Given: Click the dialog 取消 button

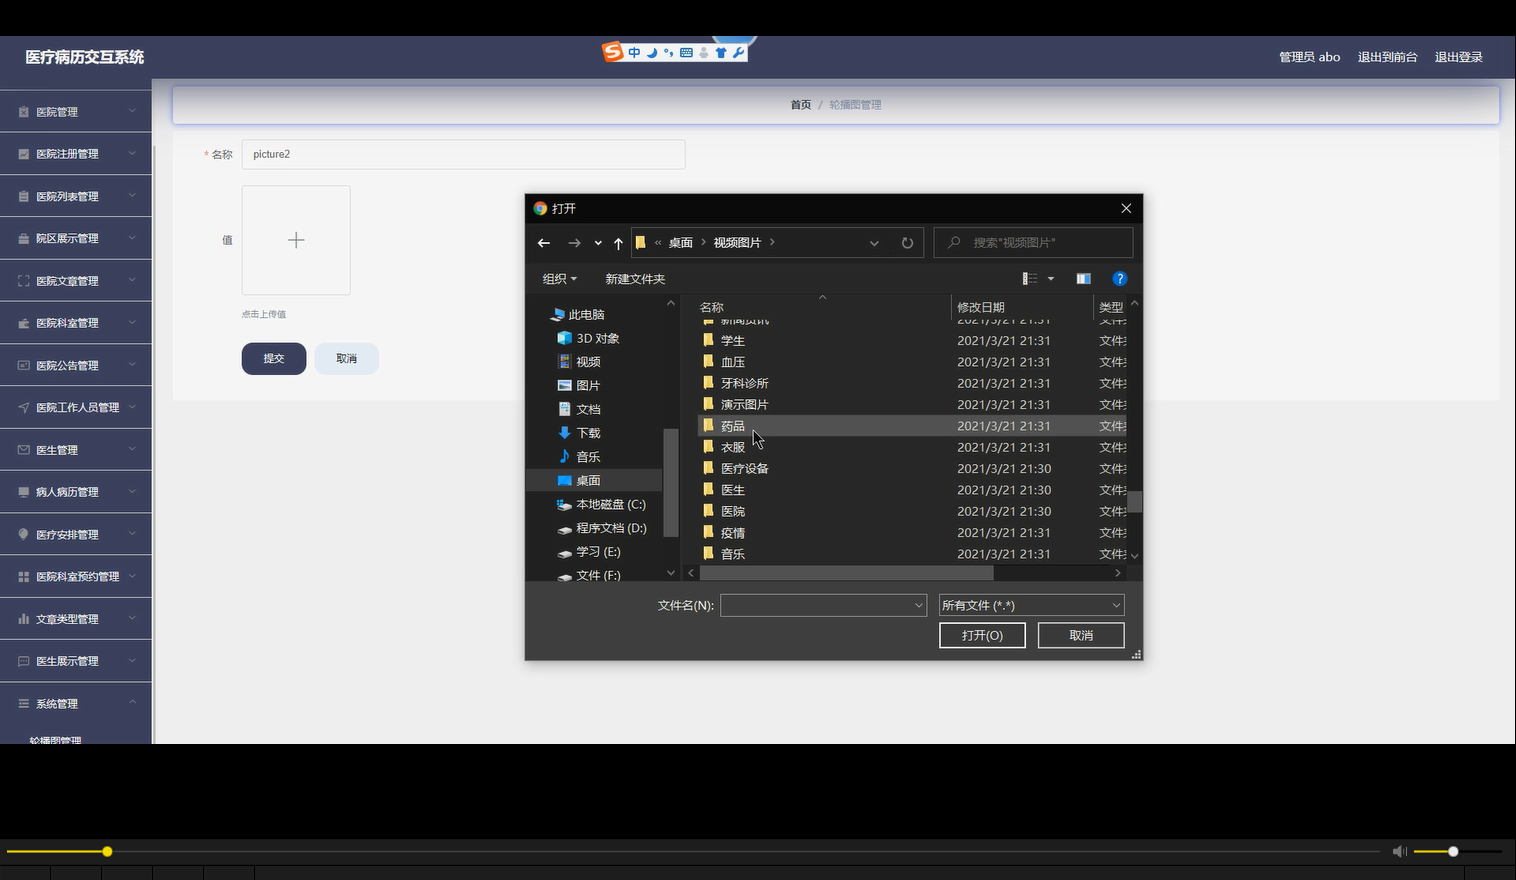Looking at the screenshot, I should point(1081,635).
